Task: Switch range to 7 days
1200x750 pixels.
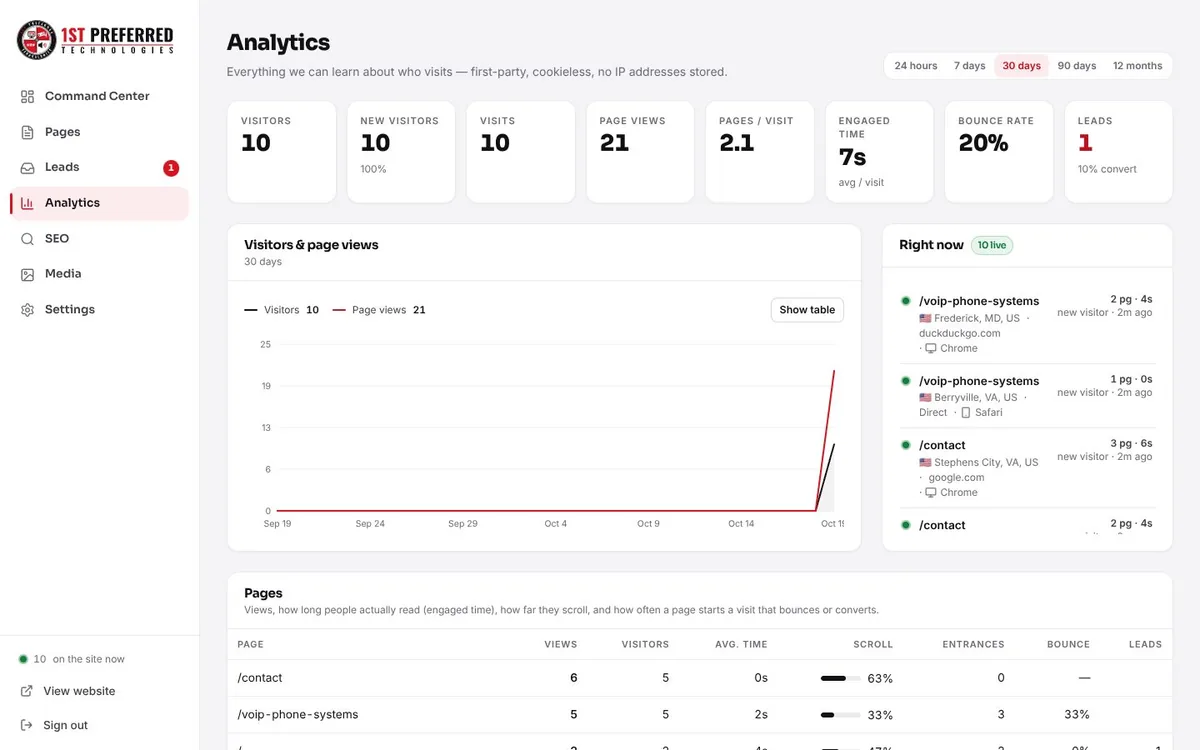Action: coord(969,66)
